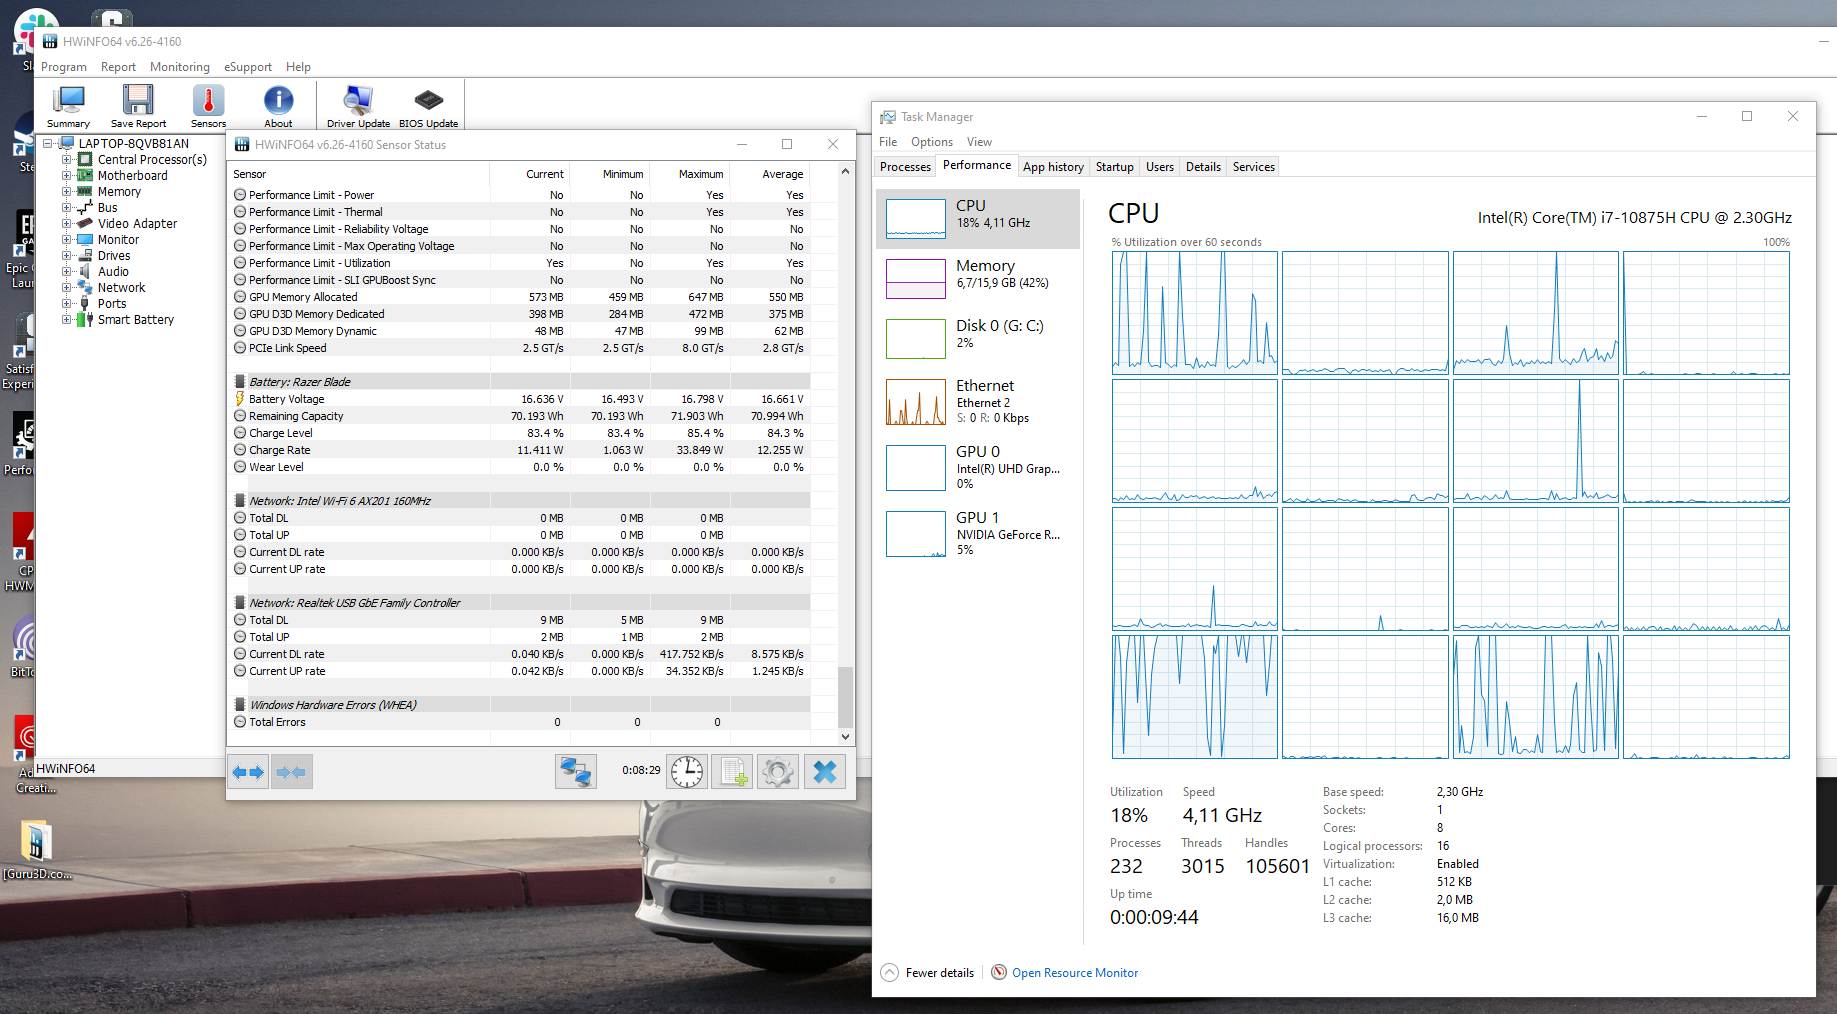1837x1014 pixels.
Task: Expand the Motherboard tree node
Action: (66, 175)
